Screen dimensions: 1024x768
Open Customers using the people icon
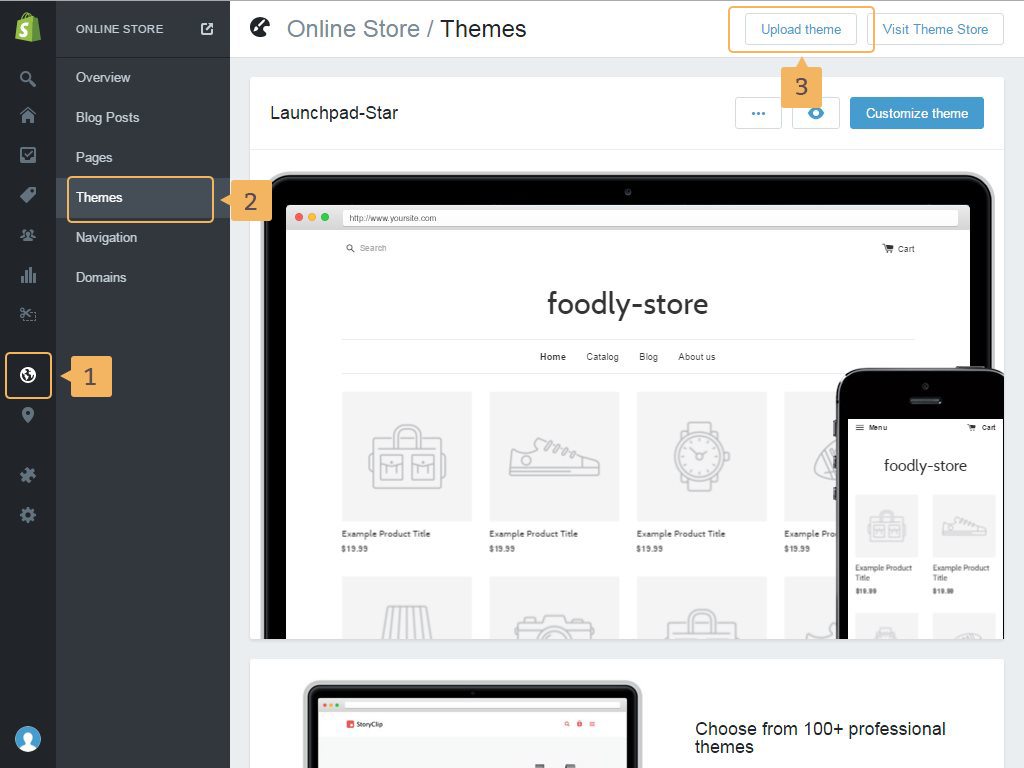click(x=28, y=235)
